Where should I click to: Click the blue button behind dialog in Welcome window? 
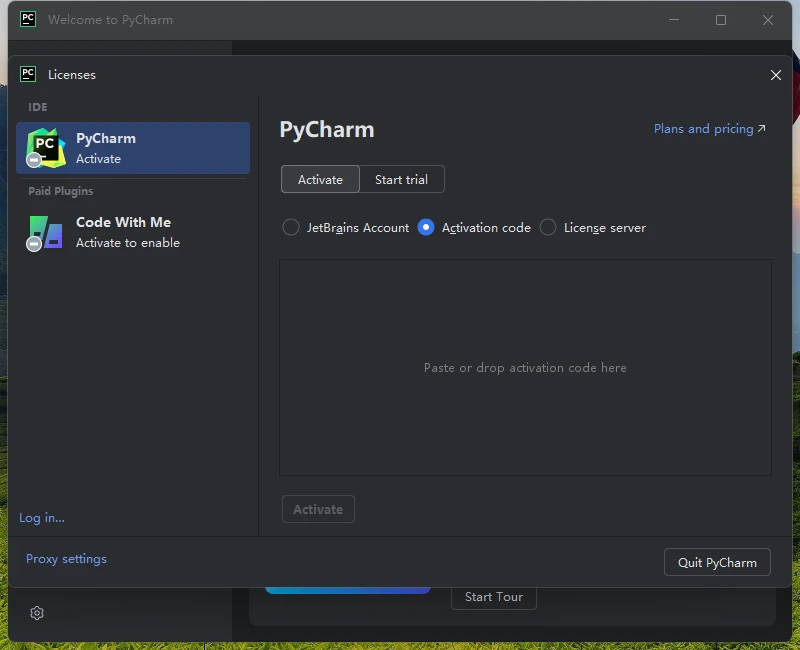tap(347, 590)
